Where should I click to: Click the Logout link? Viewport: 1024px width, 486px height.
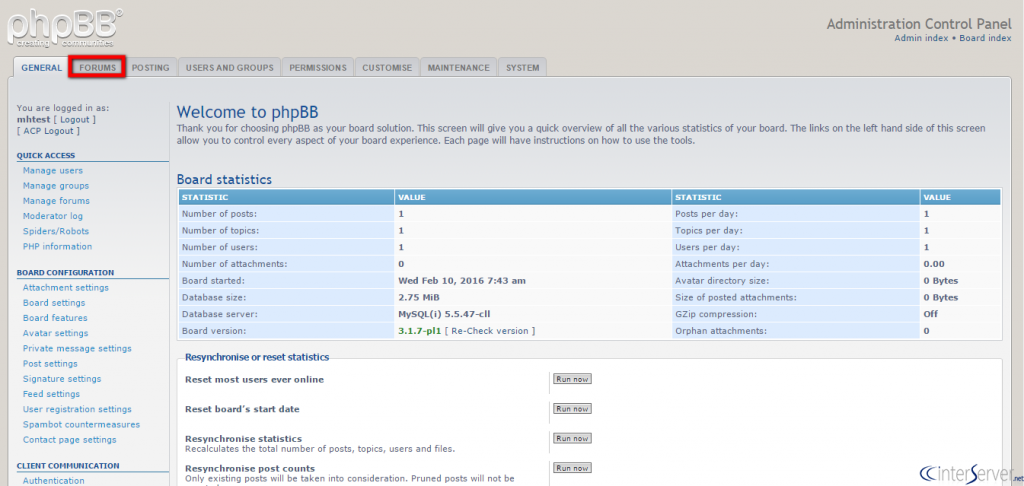coord(74,120)
